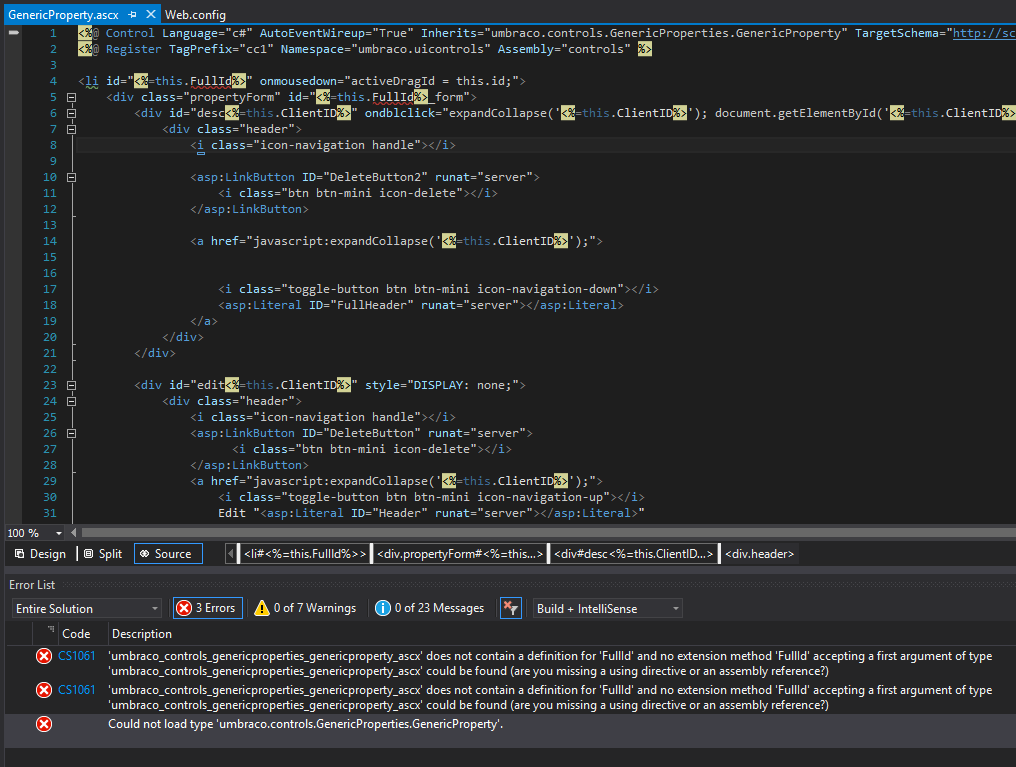The width and height of the screenshot is (1016, 767).
Task: Open the 100 % zoom level dropdown
Action: (59, 533)
